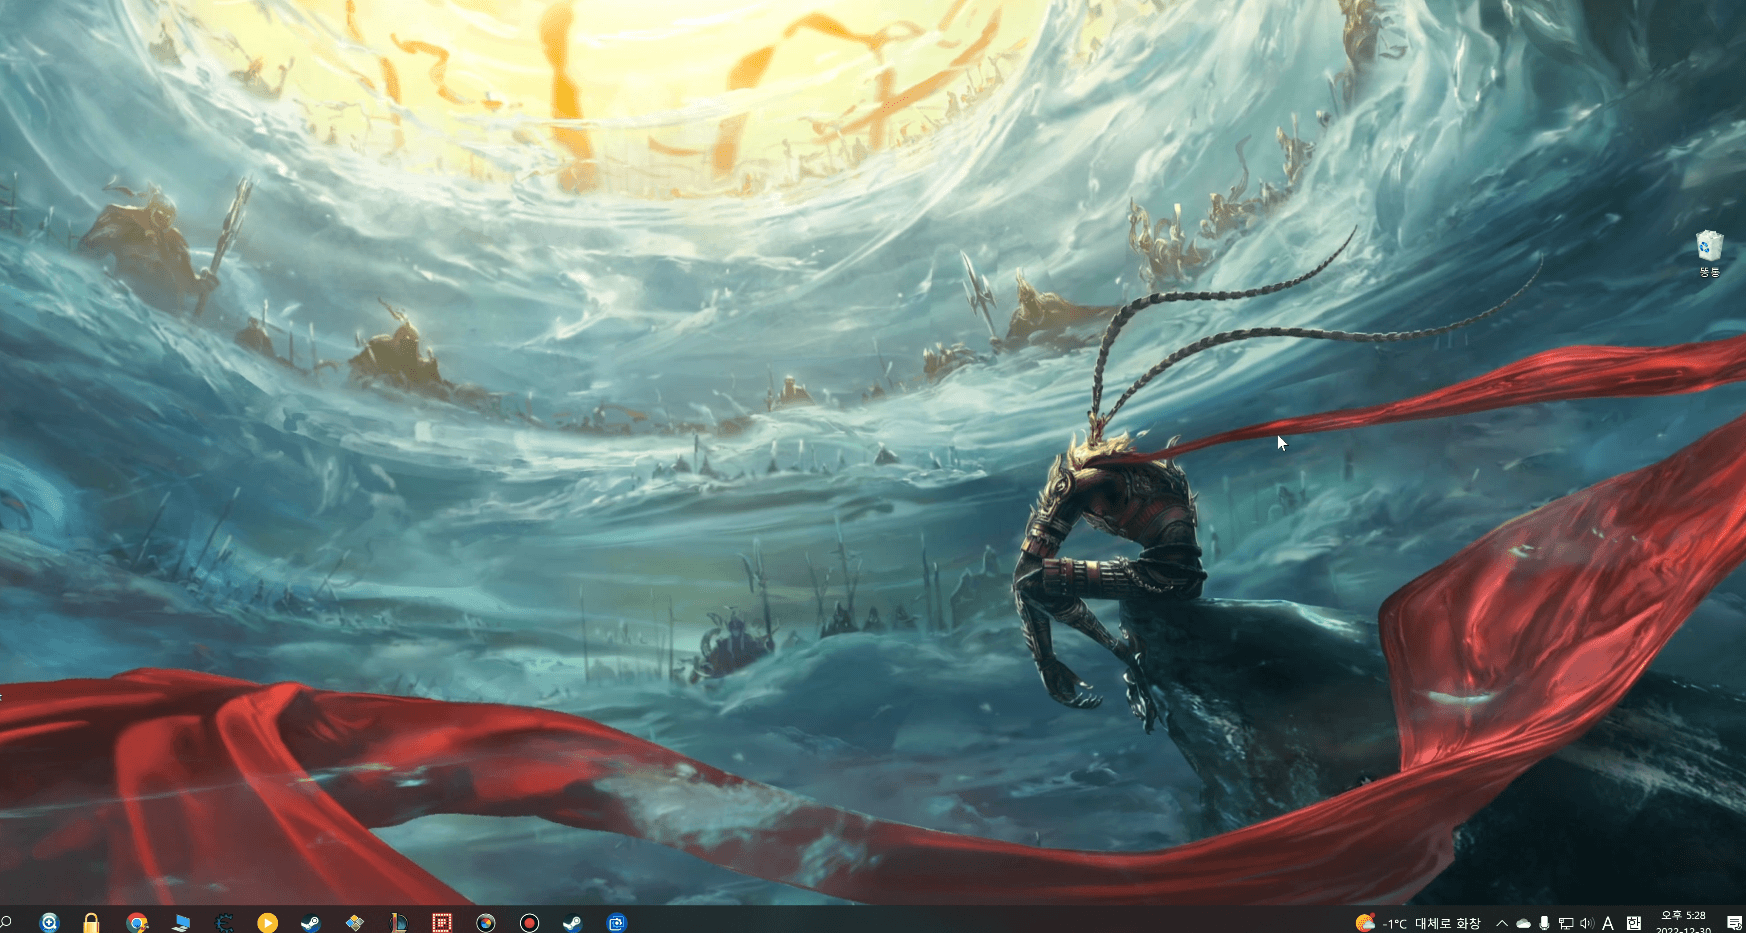This screenshot has height=933, width=1746.
Task: Open the clock showing 오후 5:28
Action: [1683, 922]
